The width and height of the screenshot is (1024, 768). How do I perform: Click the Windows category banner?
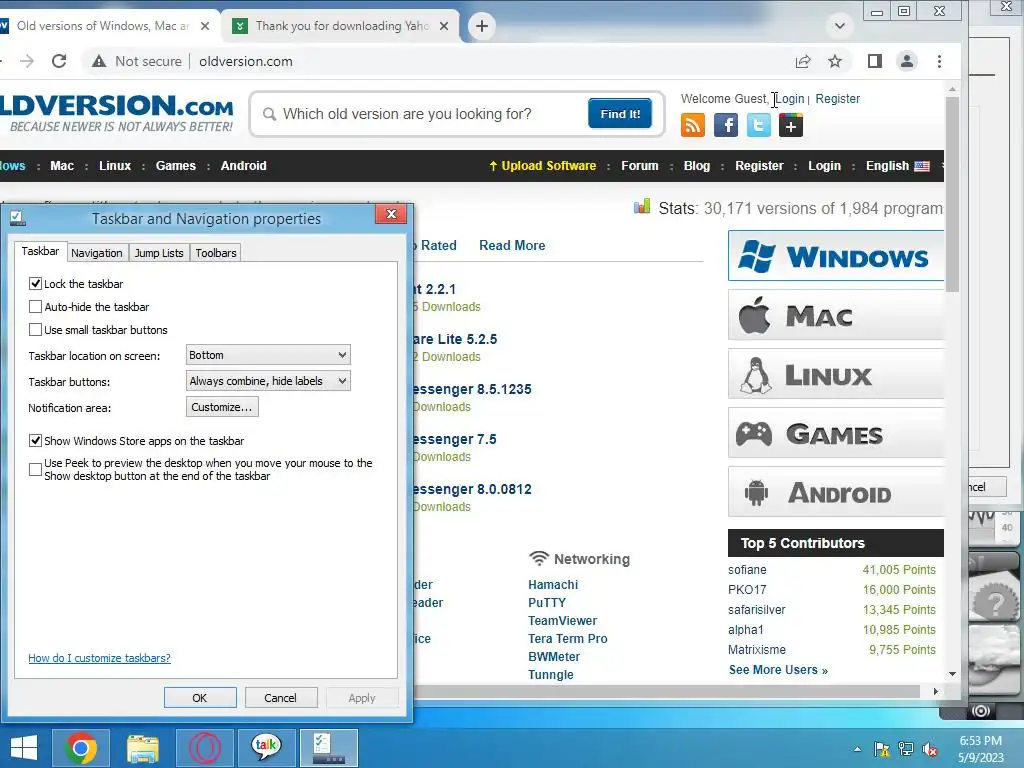click(835, 256)
